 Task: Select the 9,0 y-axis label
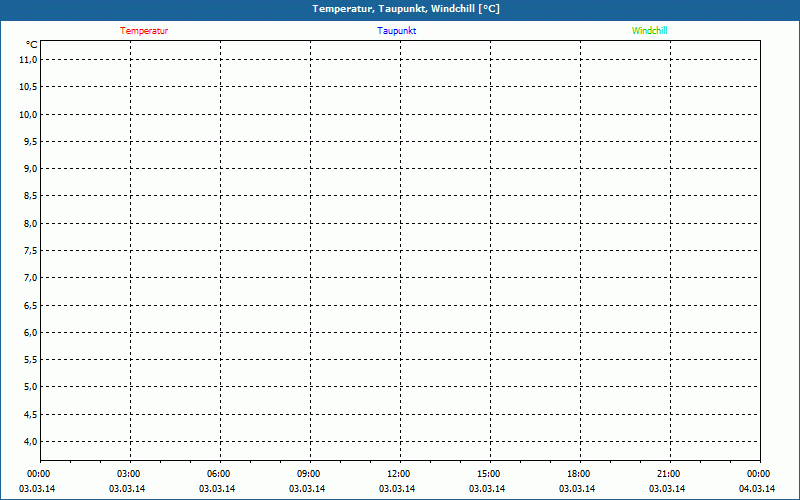coord(29,169)
